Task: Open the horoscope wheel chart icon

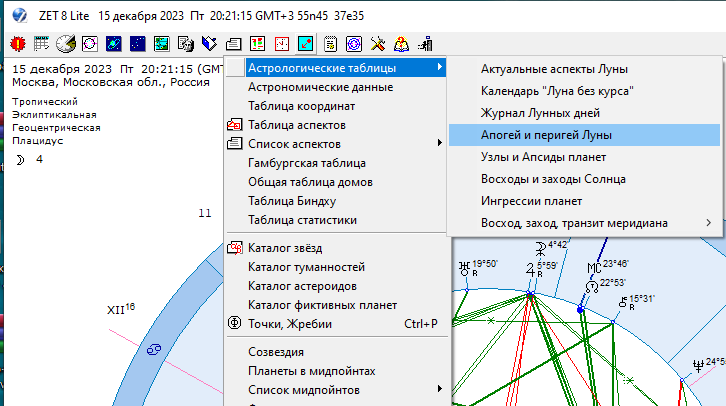Action: click(x=90, y=44)
